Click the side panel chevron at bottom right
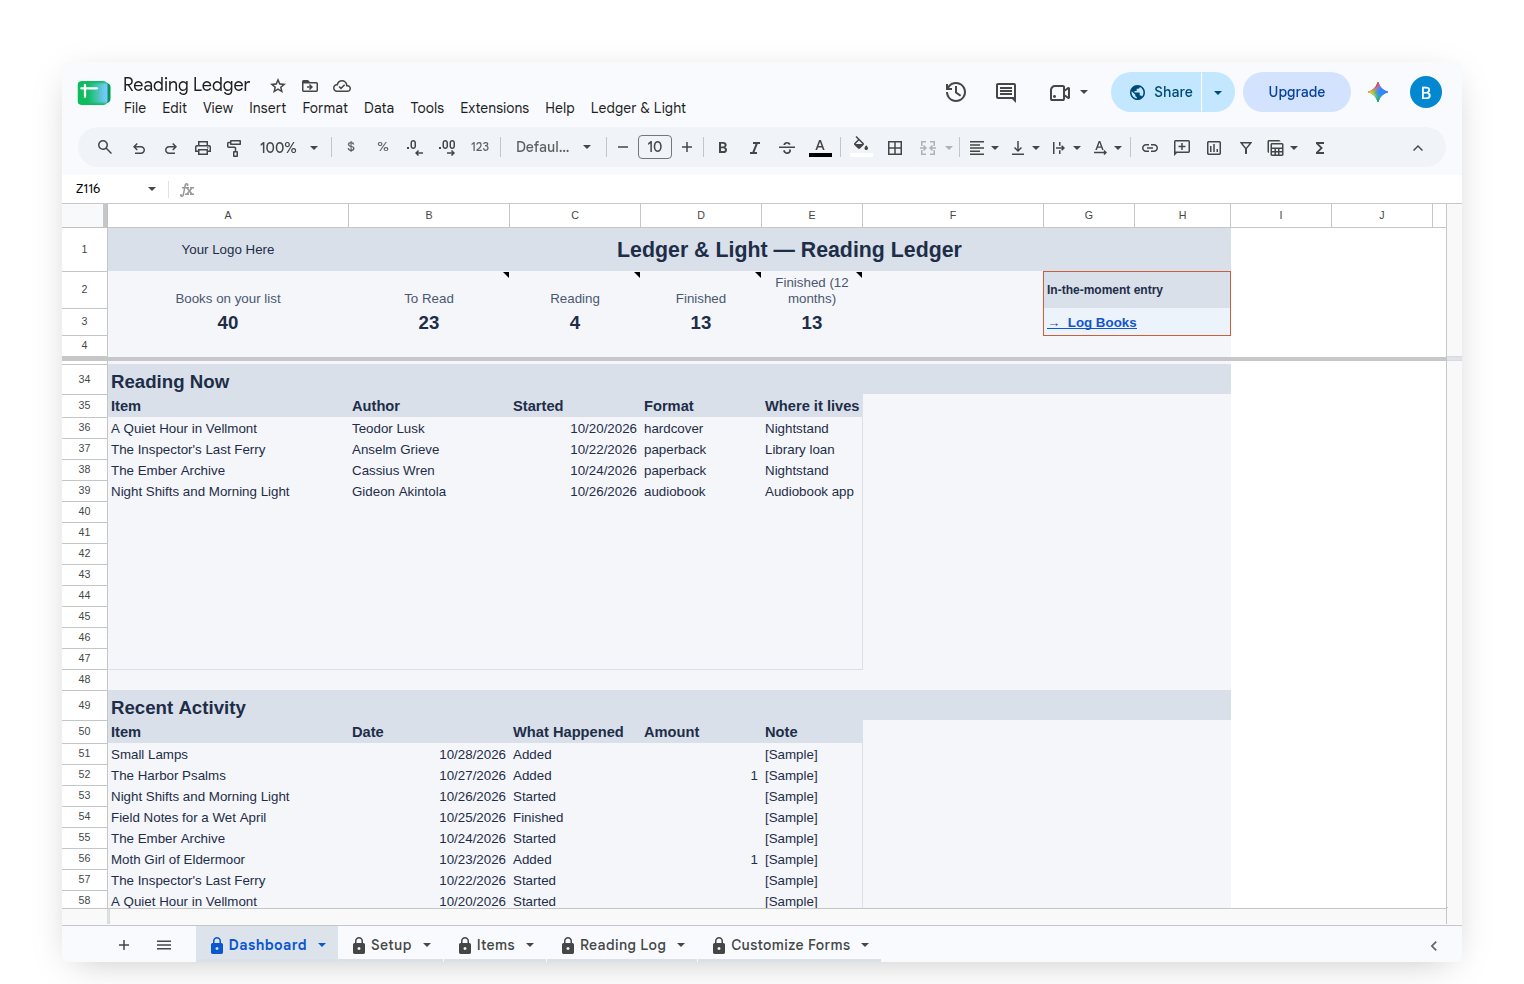The image size is (1524, 984). point(1433,946)
